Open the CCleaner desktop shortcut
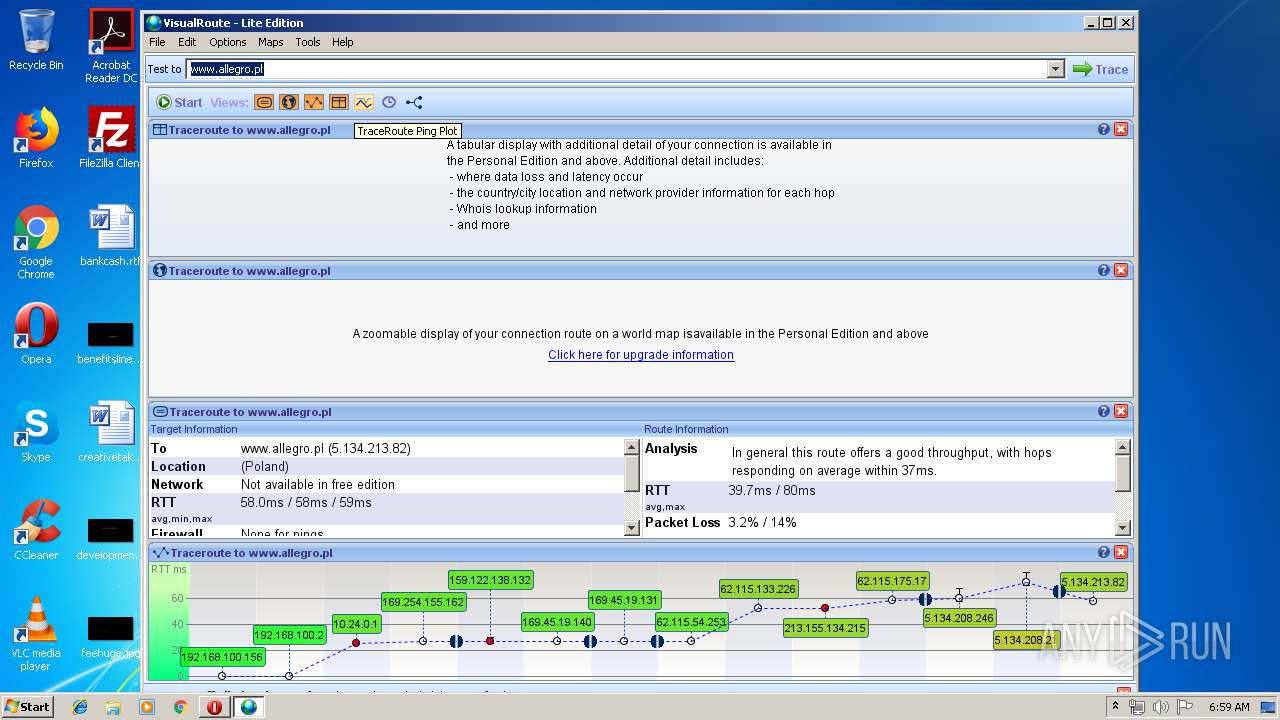This screenshot has width=1280, height=720. tap(36, 530)
